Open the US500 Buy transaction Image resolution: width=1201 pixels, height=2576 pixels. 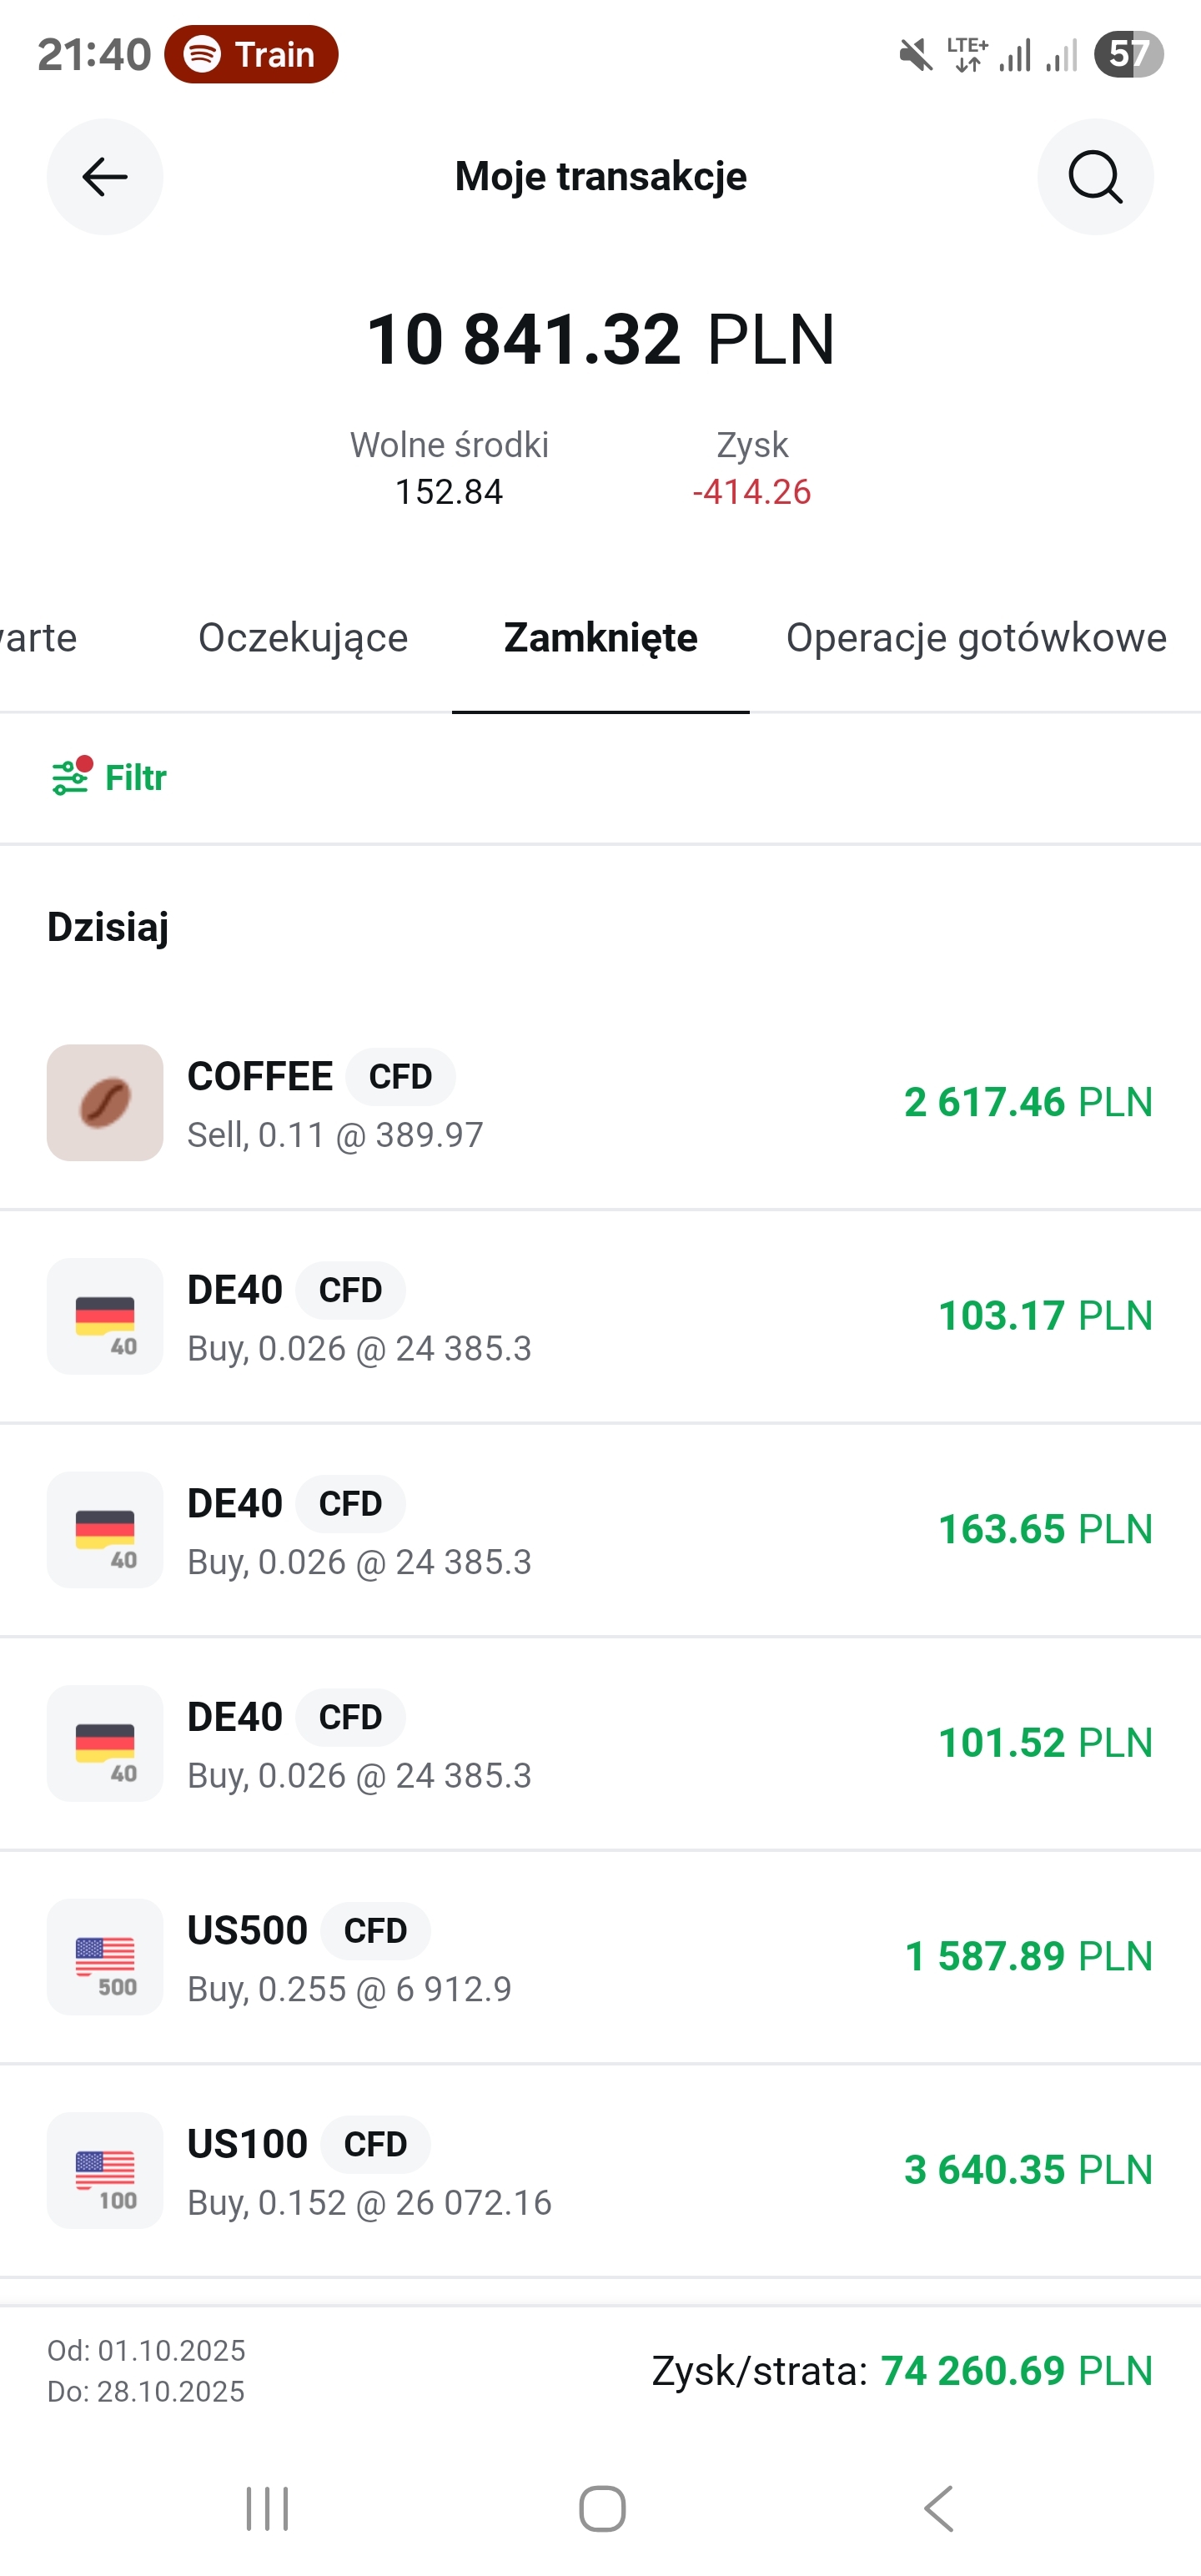click(600, 1957)
